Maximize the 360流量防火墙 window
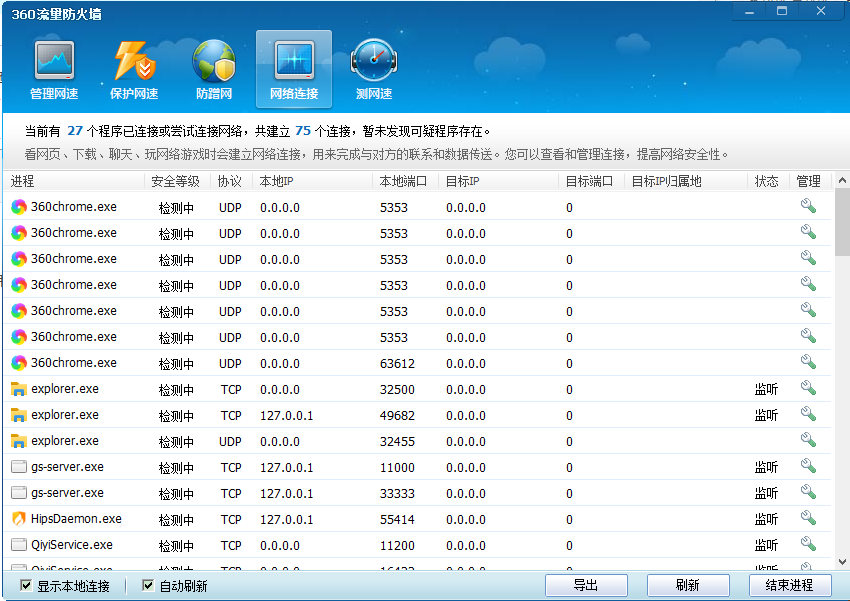 click(x=782, y=11)
